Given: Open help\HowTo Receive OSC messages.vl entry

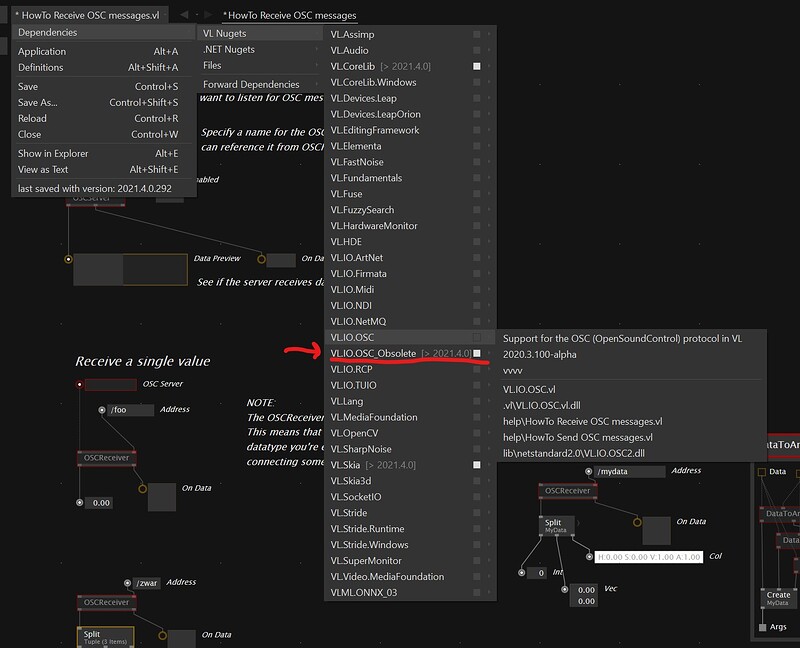Looking at the screenshot, I should 632,421.
